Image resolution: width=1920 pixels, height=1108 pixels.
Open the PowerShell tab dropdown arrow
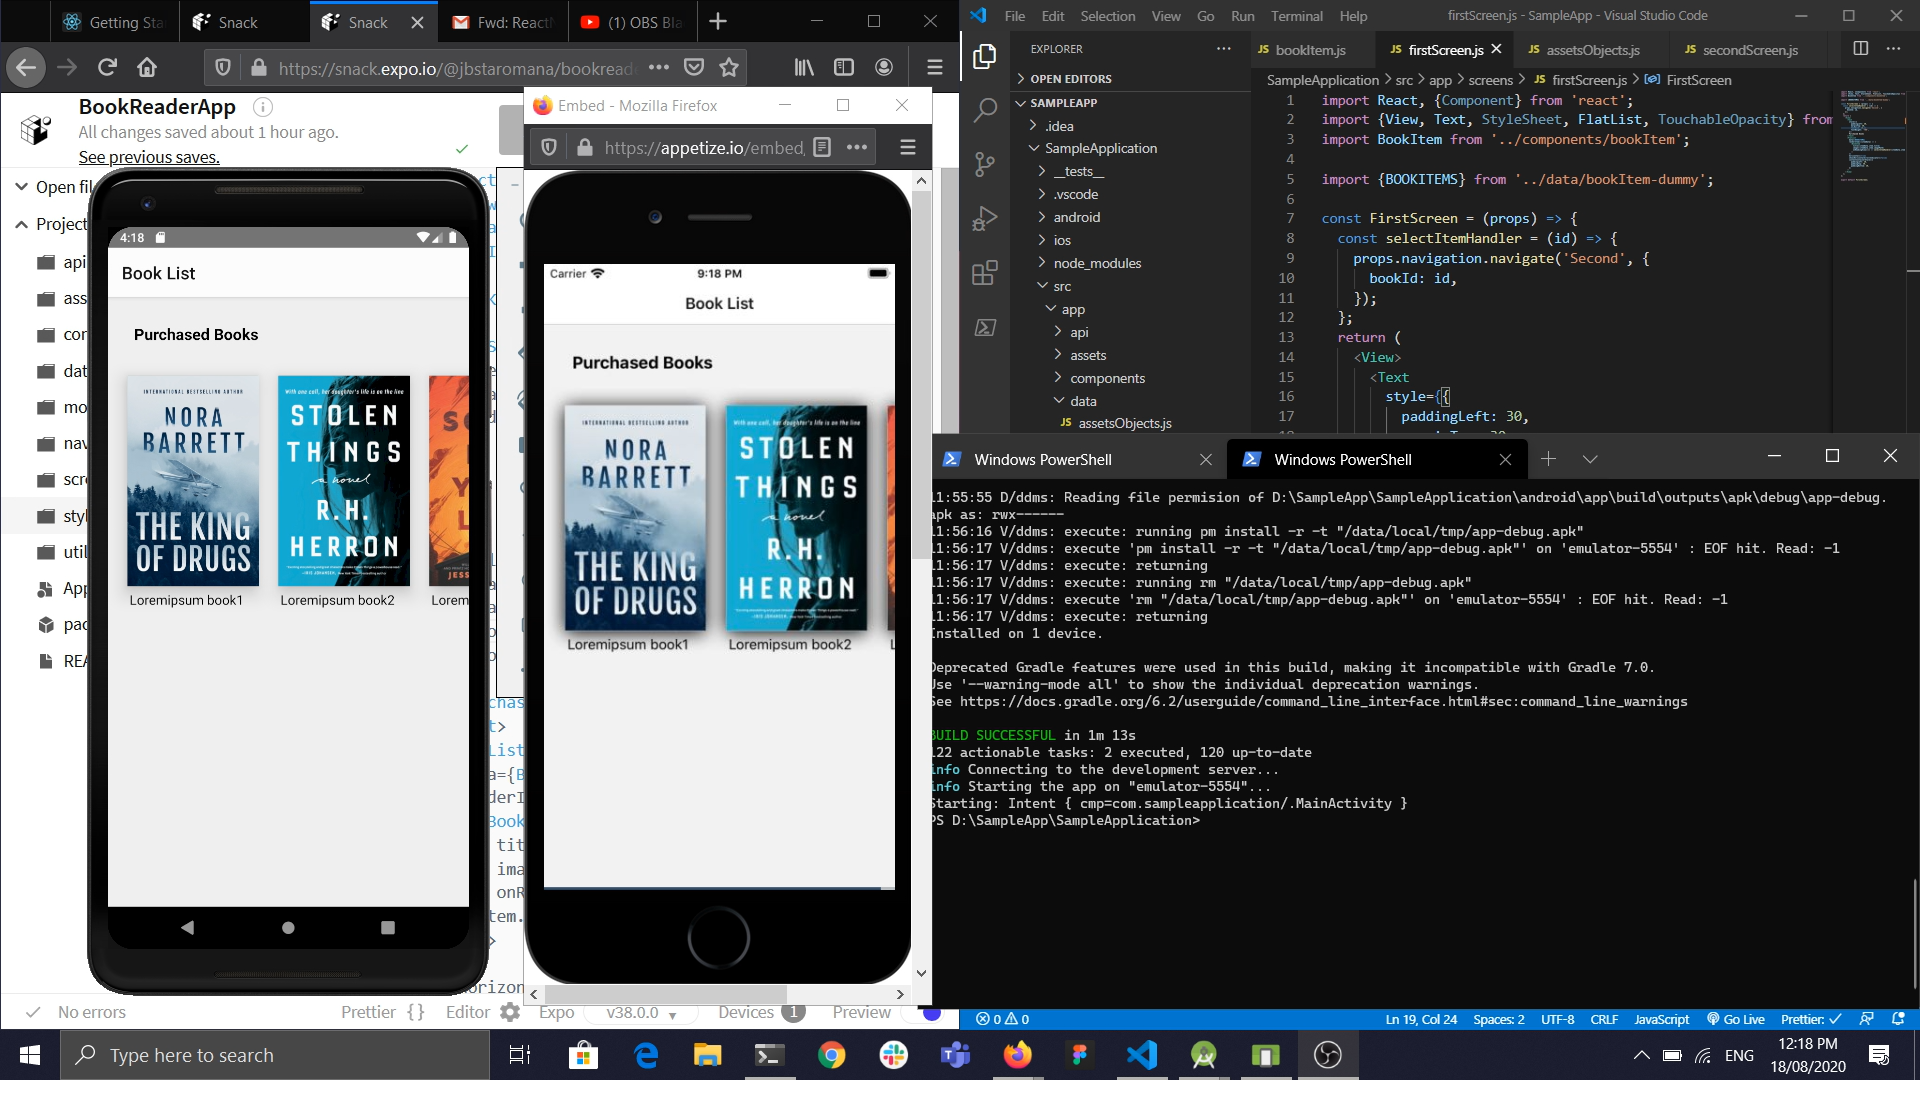pyautogui.click(x=1590, y=459)
